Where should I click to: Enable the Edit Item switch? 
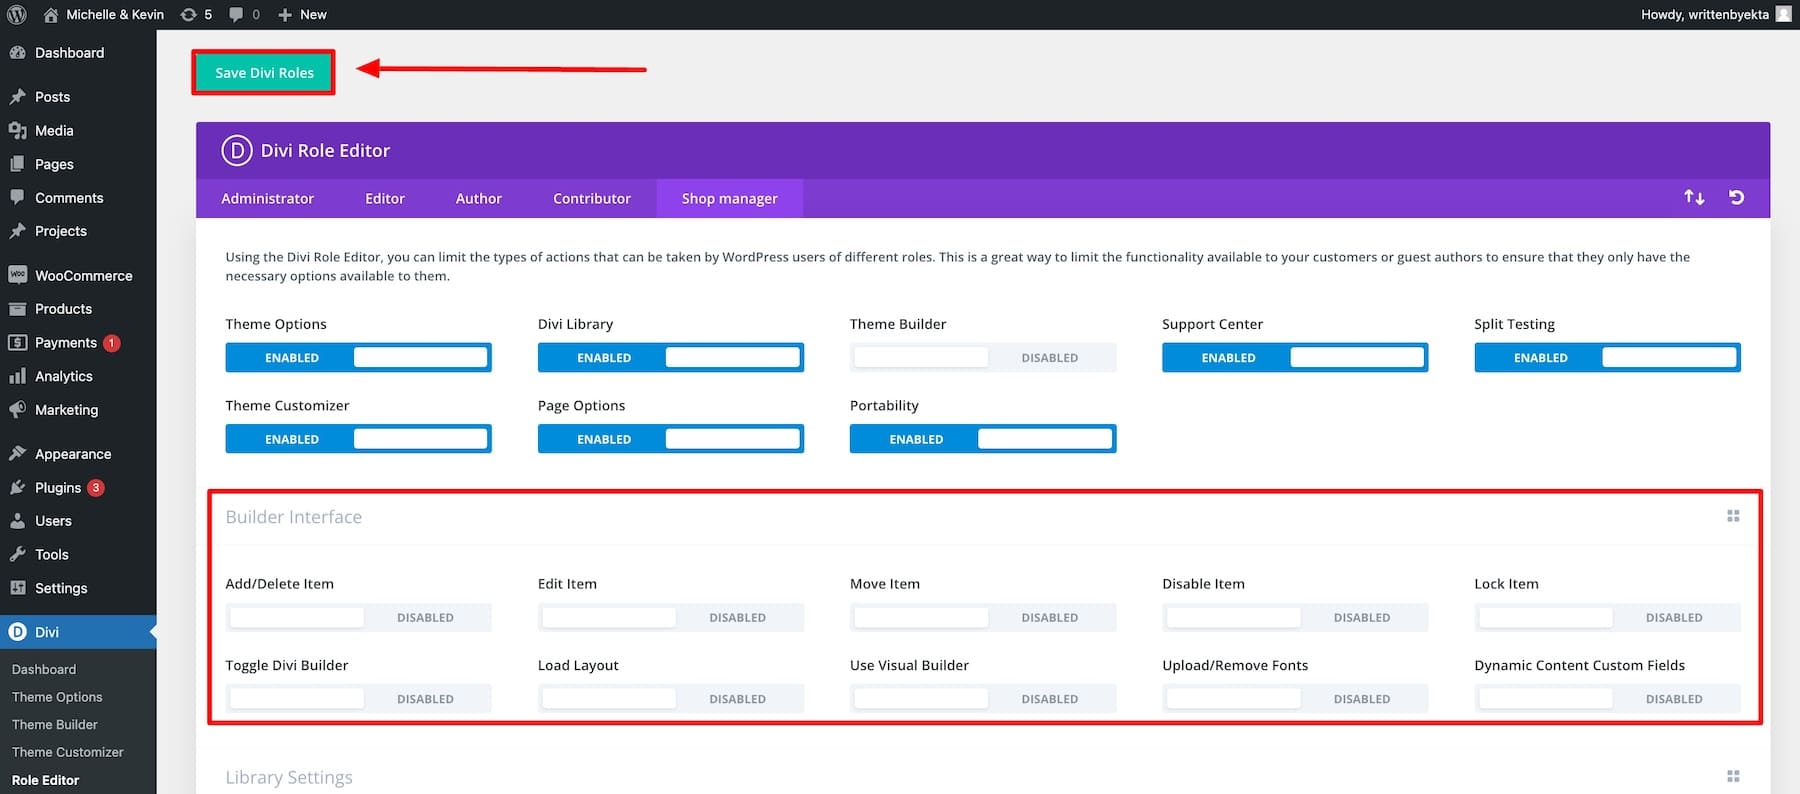click(670, 618)
